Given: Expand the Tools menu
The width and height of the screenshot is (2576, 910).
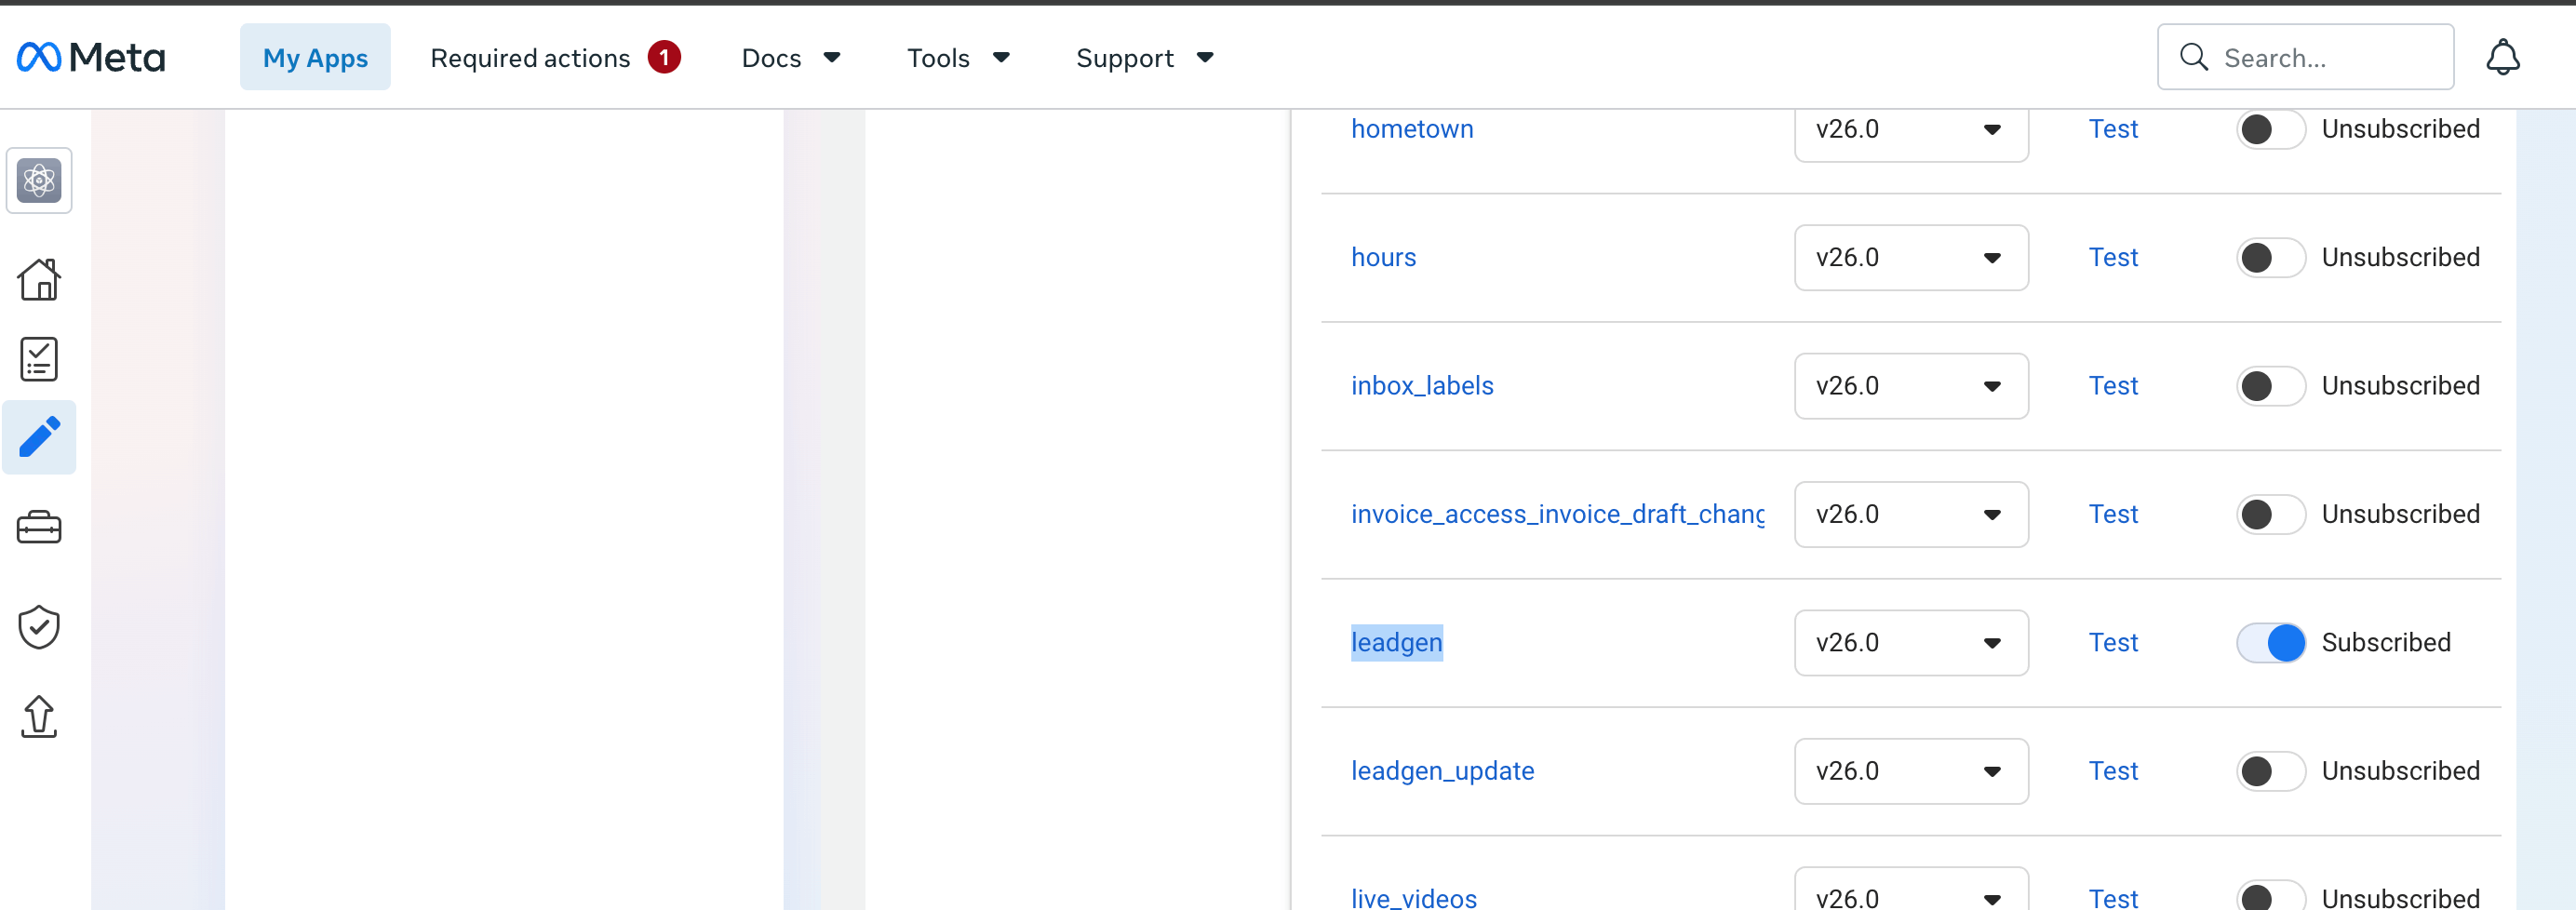Looking at the screenshot, I should 958,58.
